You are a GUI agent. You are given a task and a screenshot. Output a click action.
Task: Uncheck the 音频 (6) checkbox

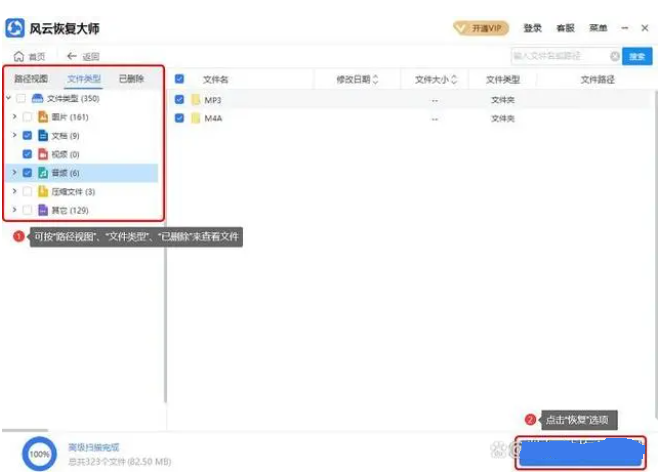click(x=27, y=173)
